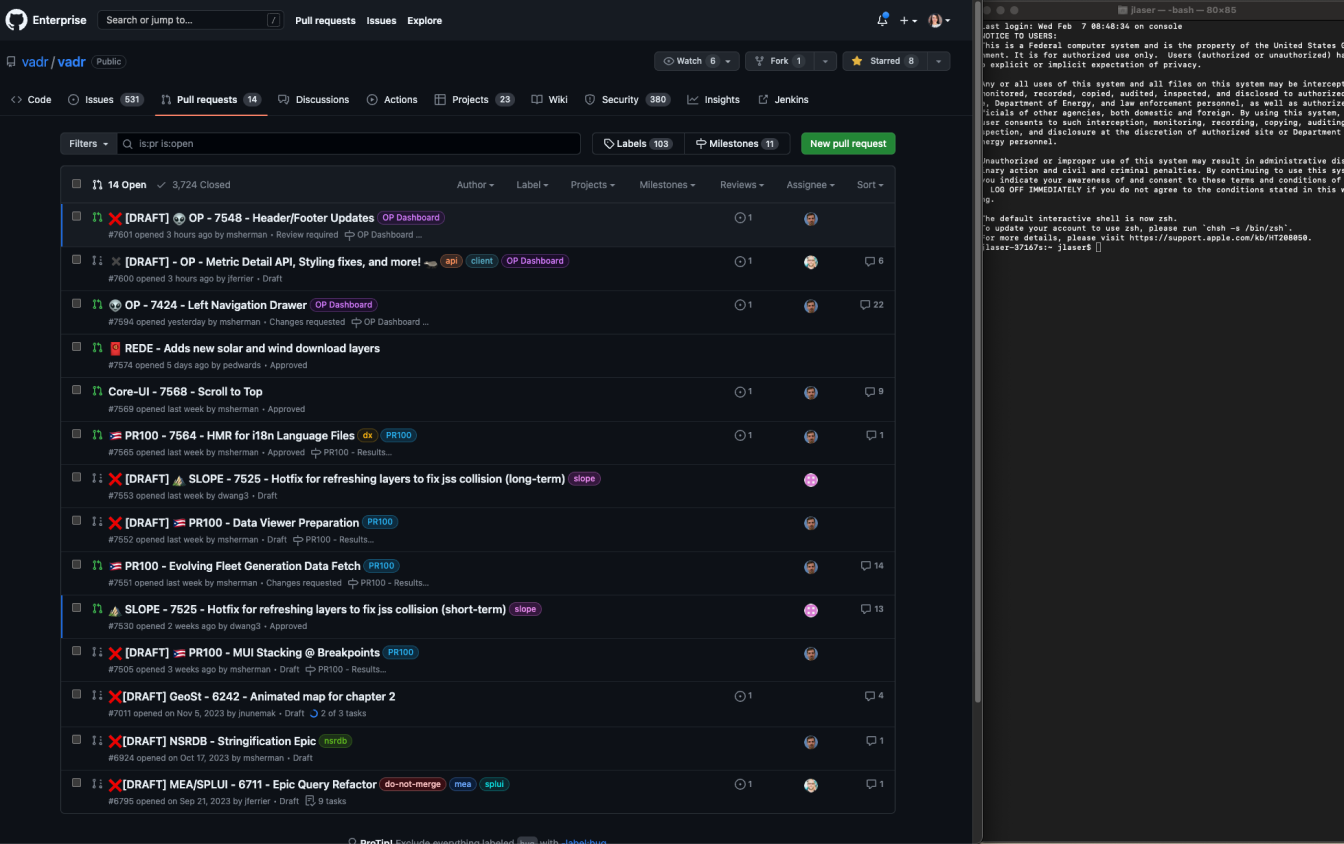Switch to the Issues tab
Viewport: 1344px width, 844px height.
(x=106, y=100)
